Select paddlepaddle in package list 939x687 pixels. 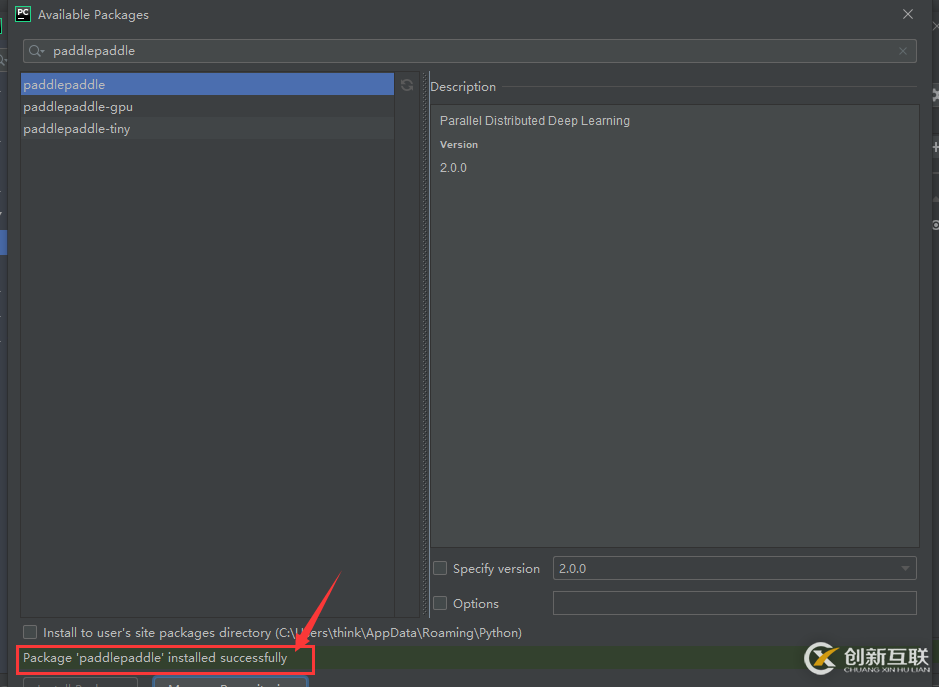click(x=207, y=84)
